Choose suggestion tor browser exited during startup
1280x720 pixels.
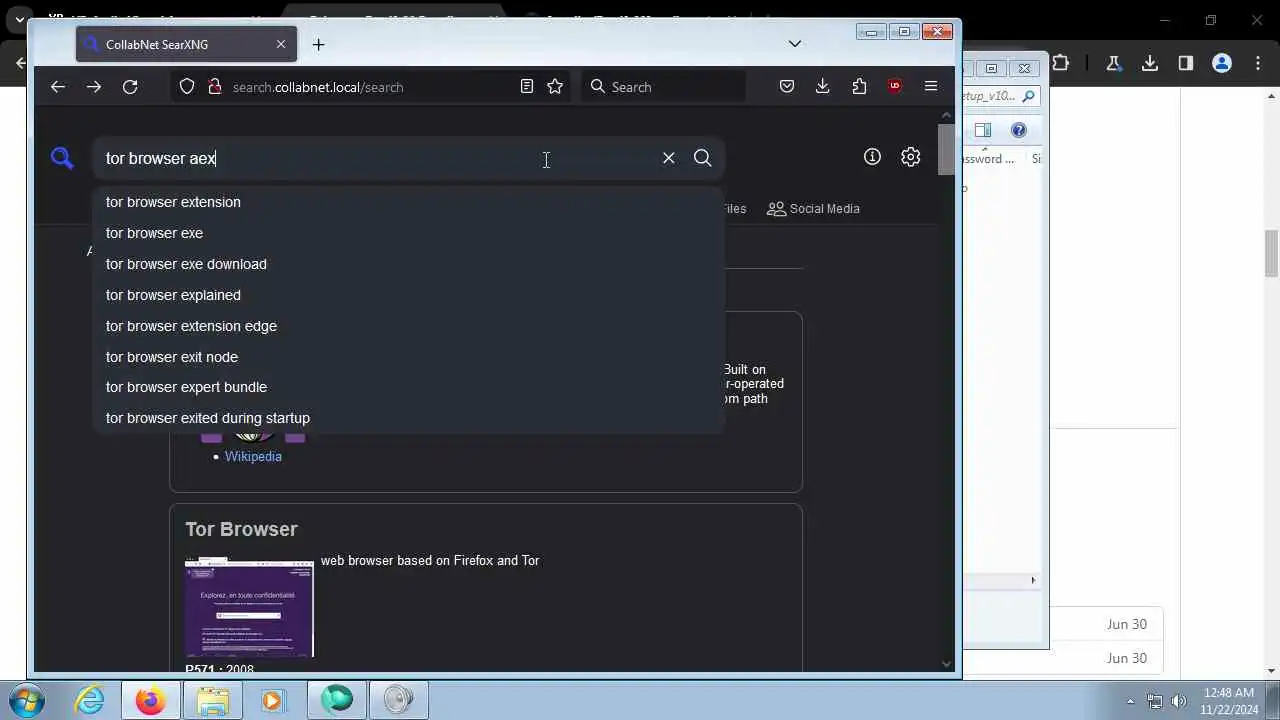tap(408, 418)
